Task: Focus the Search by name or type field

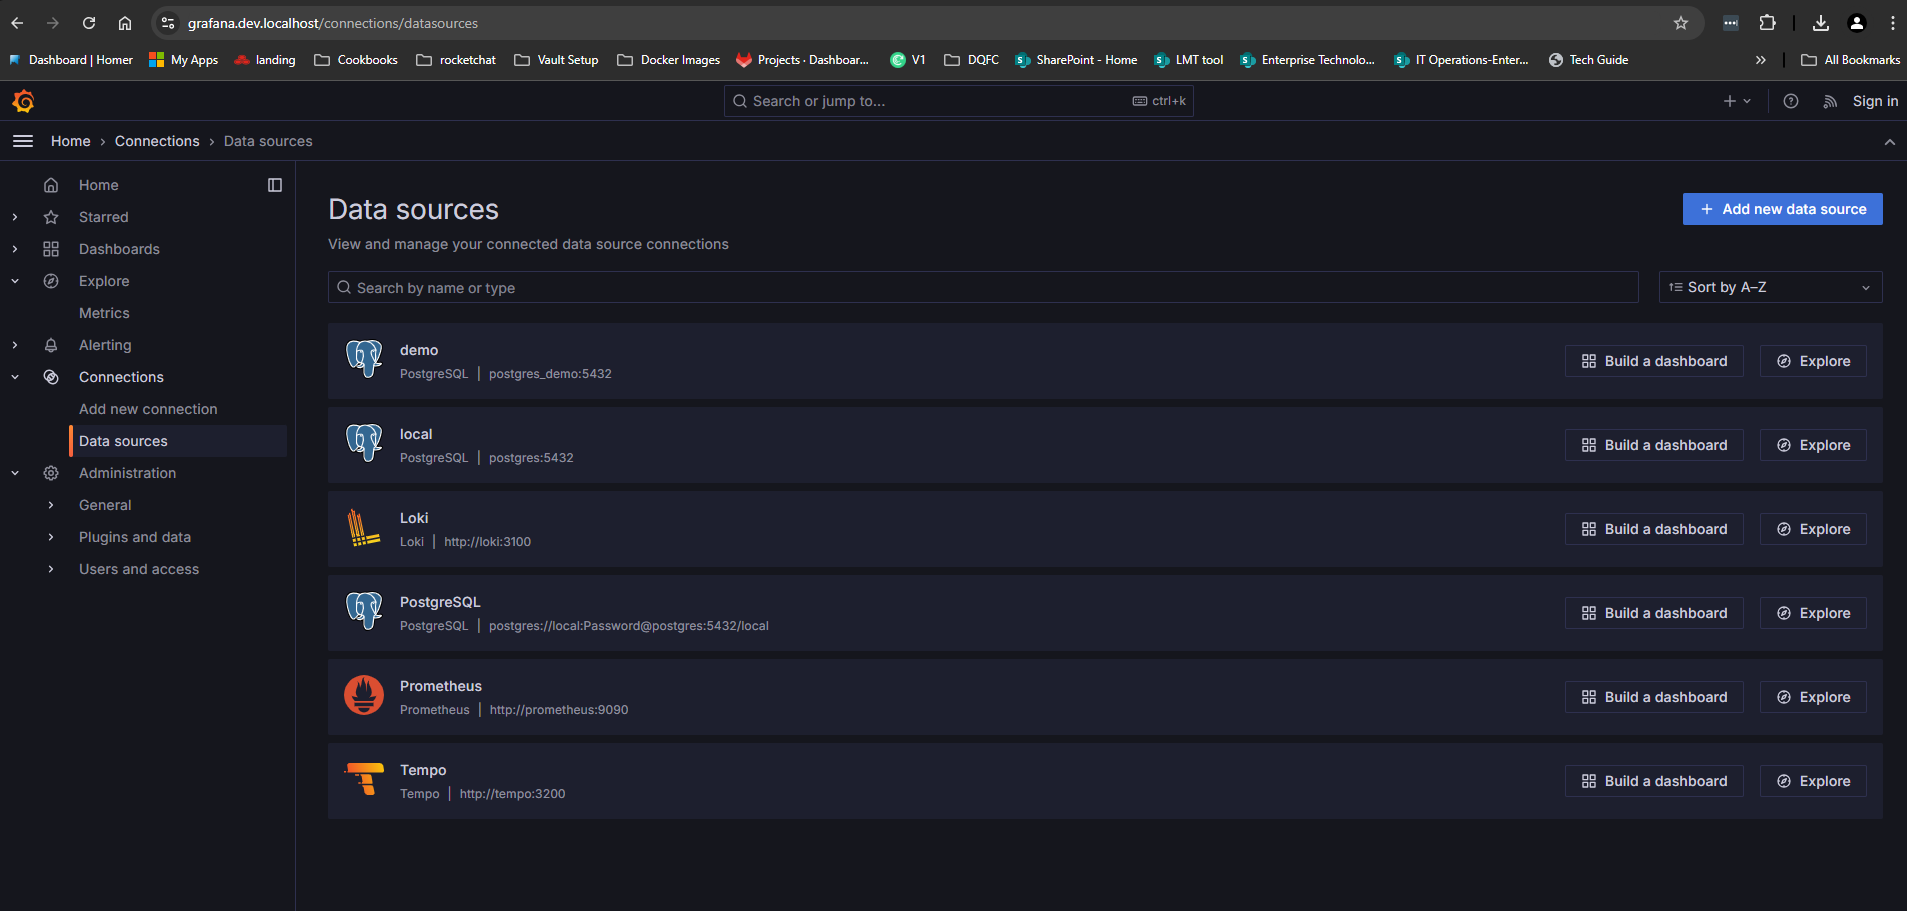Action: click(982, 288)
